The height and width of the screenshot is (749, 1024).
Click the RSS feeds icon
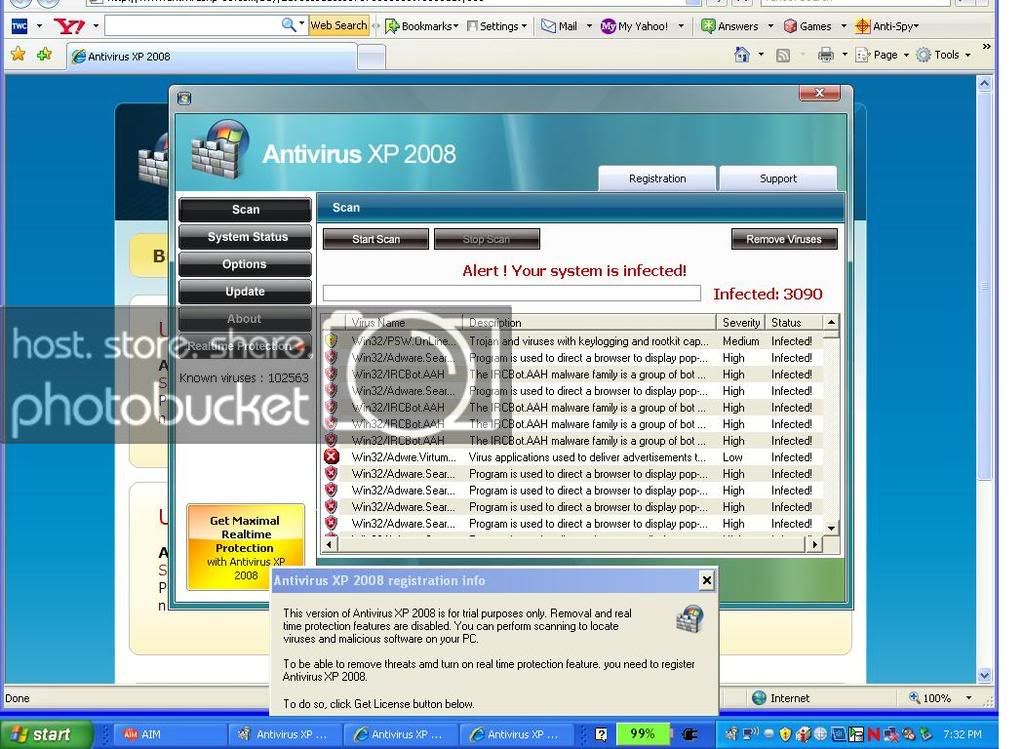(x=784, y=55)
